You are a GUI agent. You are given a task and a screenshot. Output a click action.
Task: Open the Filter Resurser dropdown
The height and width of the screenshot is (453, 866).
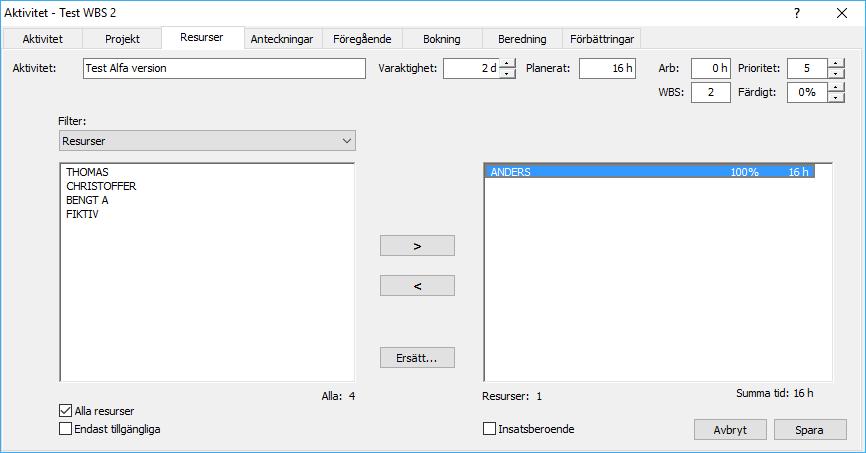(207, 141)
